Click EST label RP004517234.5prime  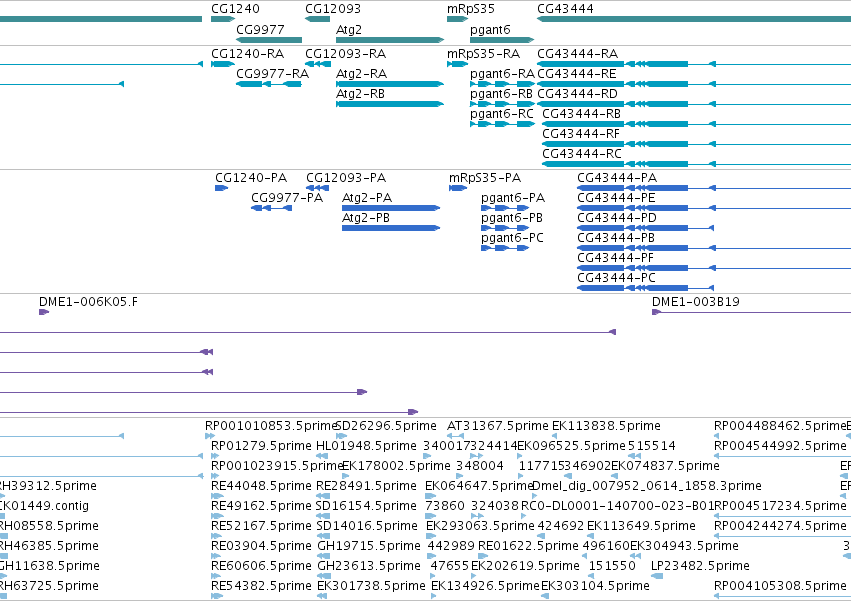tap(780, 507)
